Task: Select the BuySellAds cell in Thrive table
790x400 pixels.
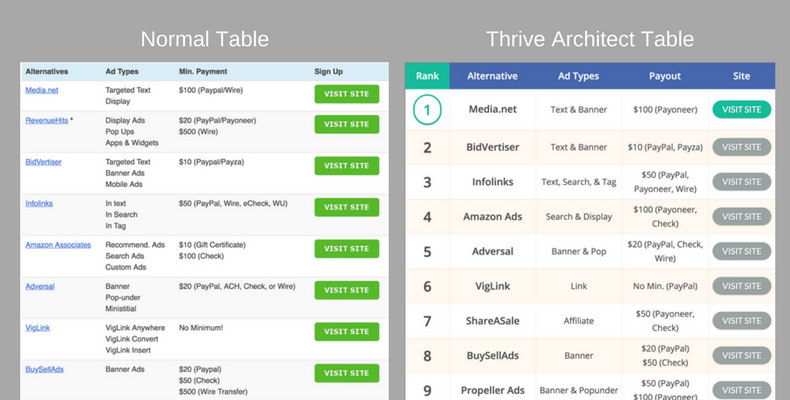Action: pyautogui.click(x=493, y=356)
